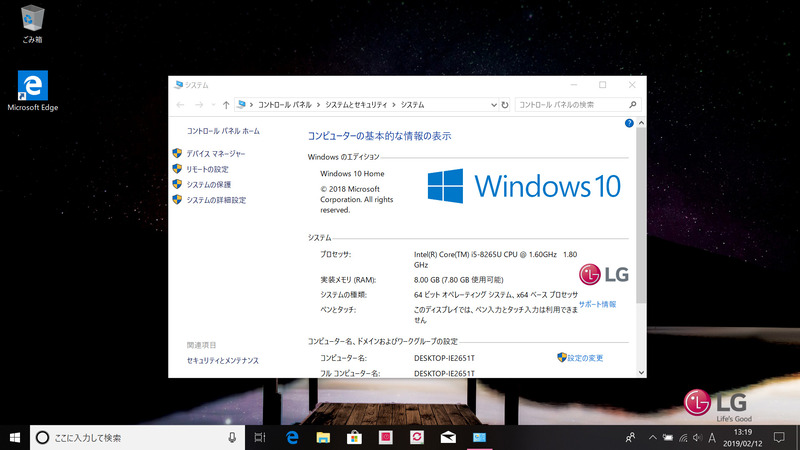Open Task View from the taskbar
This screenshot has height=450, width=800.
click(260, 437)
